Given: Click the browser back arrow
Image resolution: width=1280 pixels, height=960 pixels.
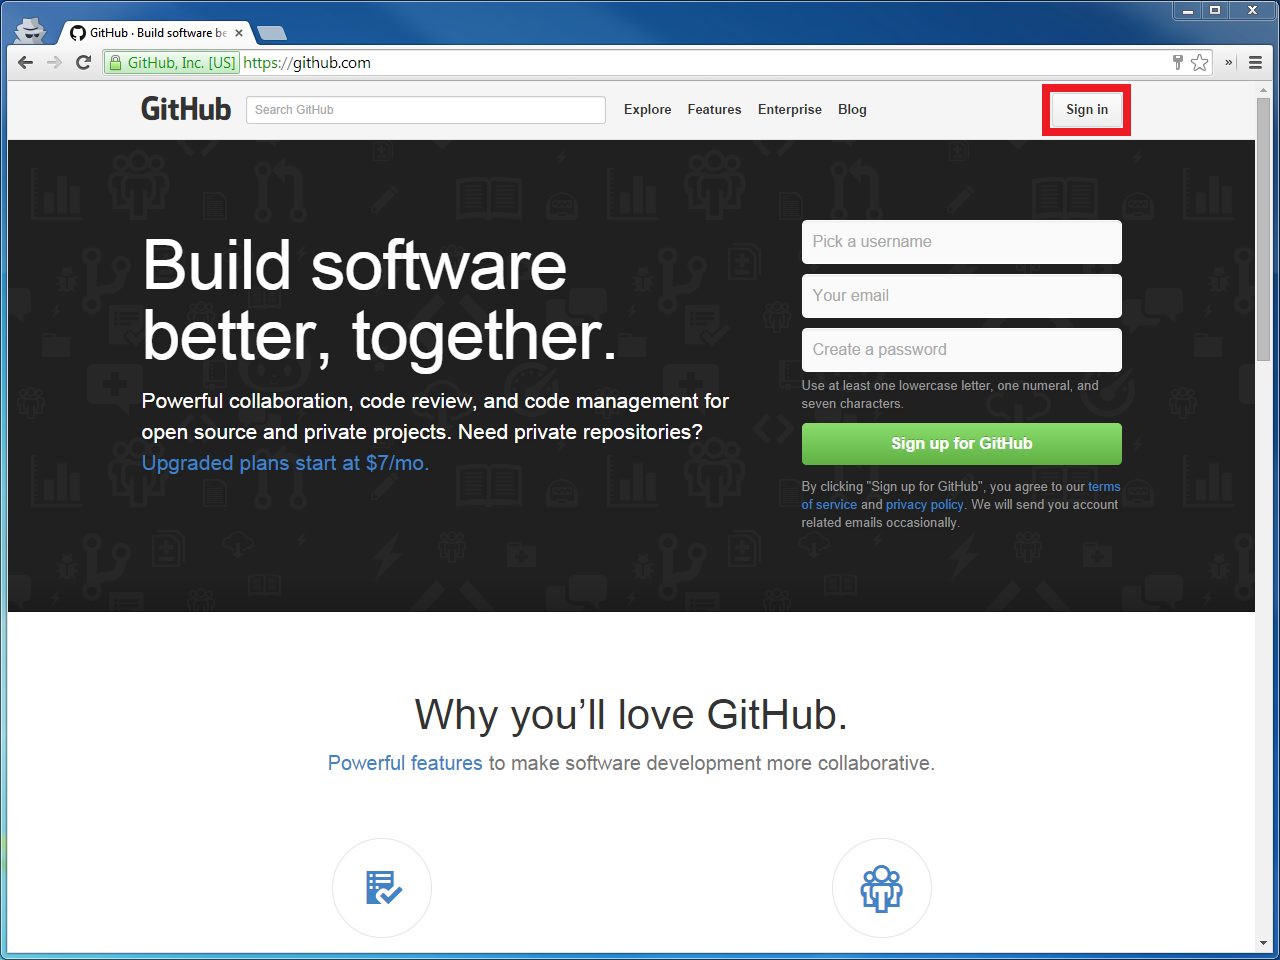Looking at the screenshot, I should coord(26,62).
